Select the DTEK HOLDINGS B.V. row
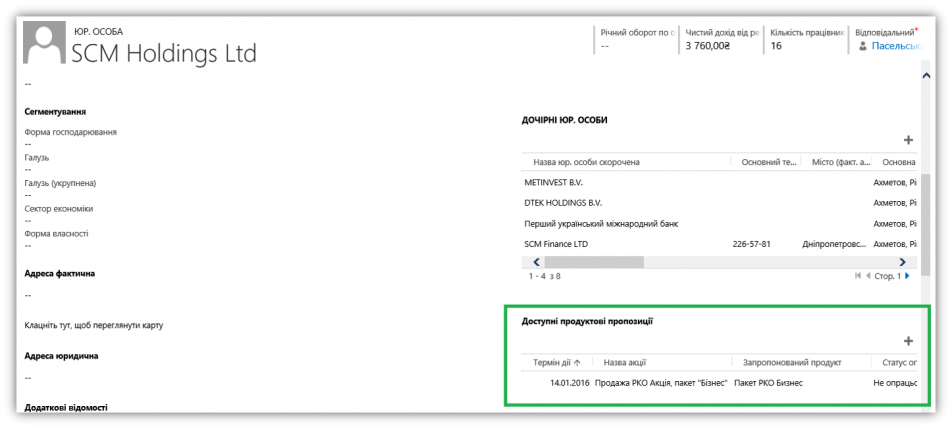952x429 pixels. 563,203
